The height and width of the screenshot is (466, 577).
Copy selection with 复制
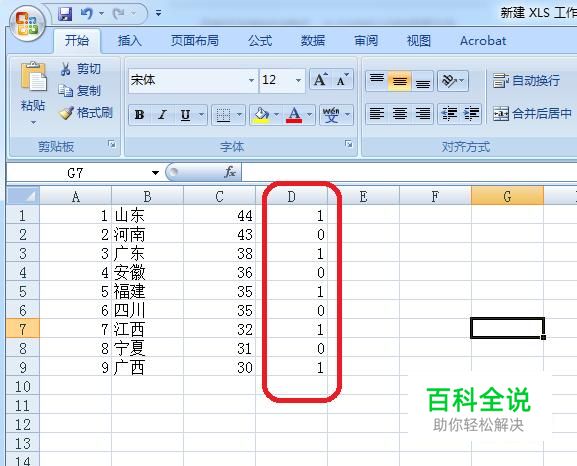[80, 90]
